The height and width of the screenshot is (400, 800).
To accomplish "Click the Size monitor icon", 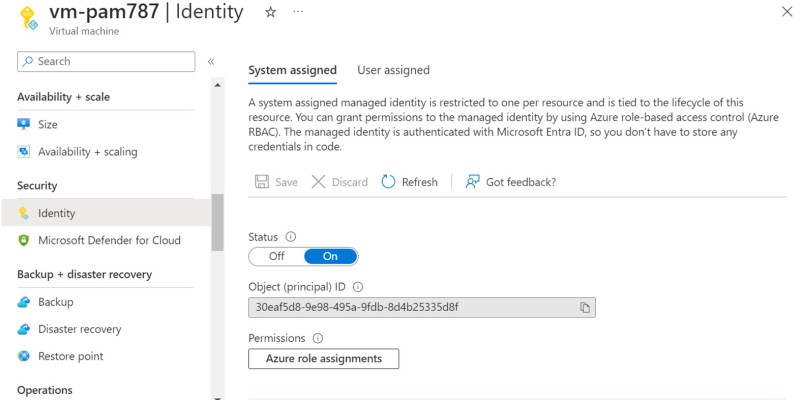I will click(x=23, y=124).
